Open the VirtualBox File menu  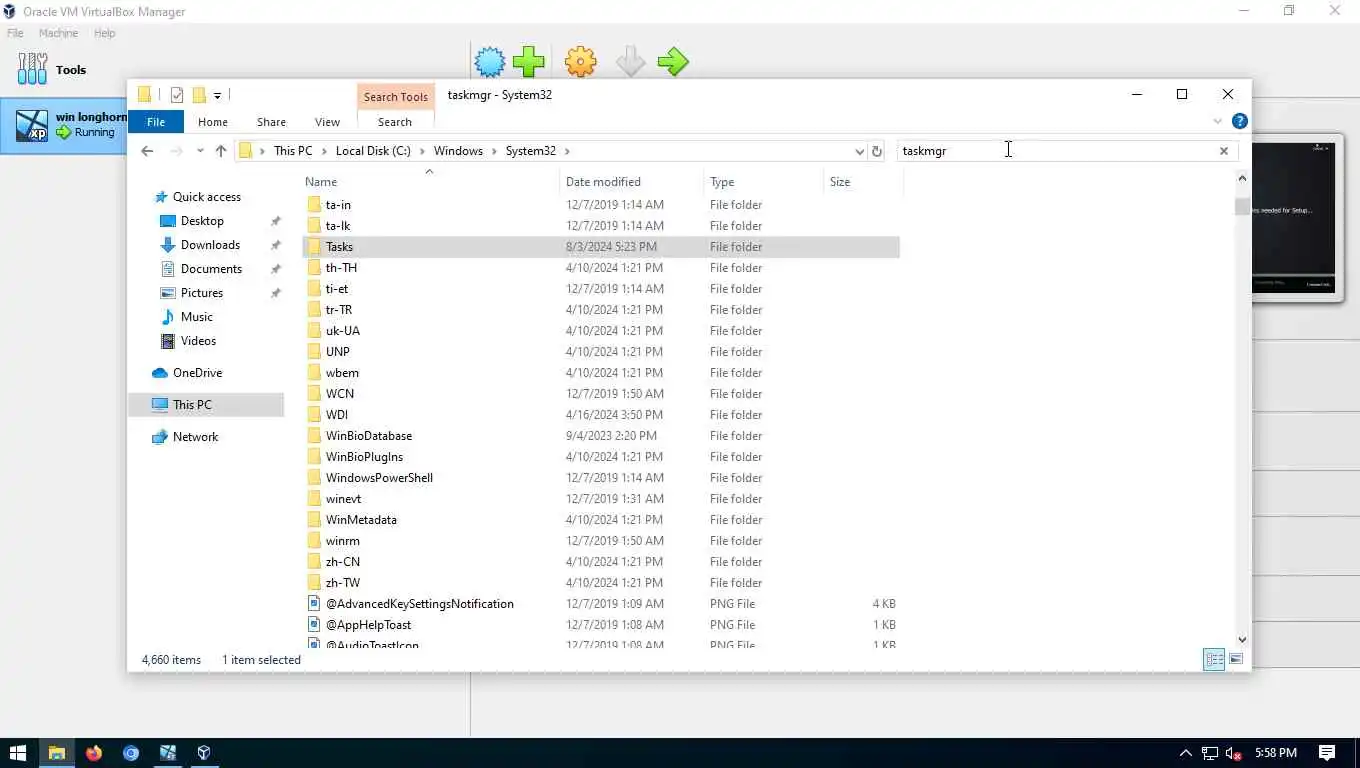[x=16, y=33]
